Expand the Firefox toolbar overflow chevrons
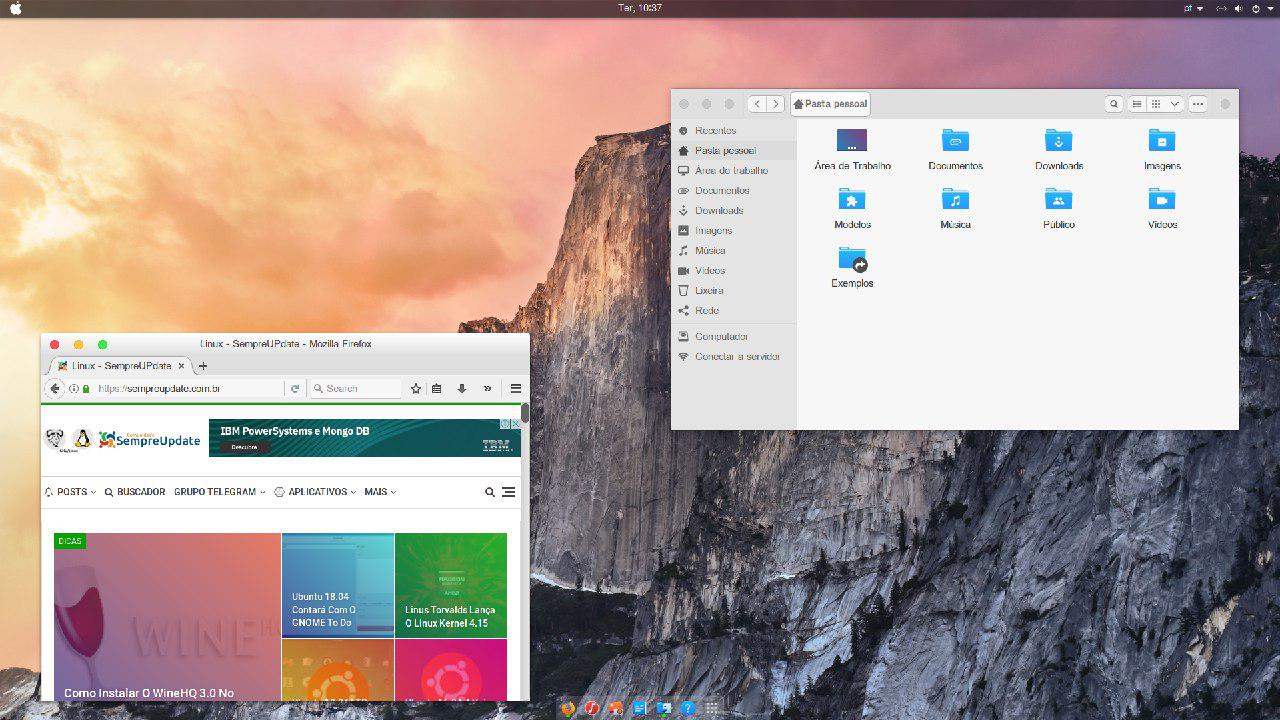The width and height of the screenshot is (1280, 720). 488,388
